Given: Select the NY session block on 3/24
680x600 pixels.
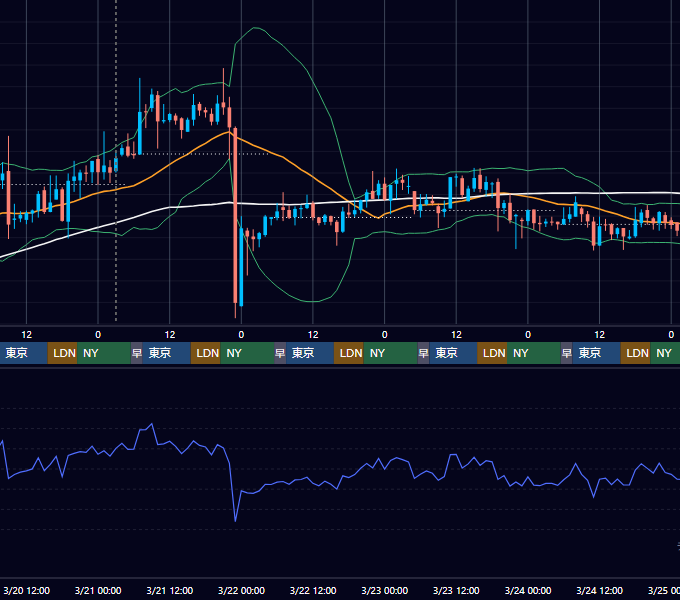Looking at the screenshot, I should pos(665,353).
